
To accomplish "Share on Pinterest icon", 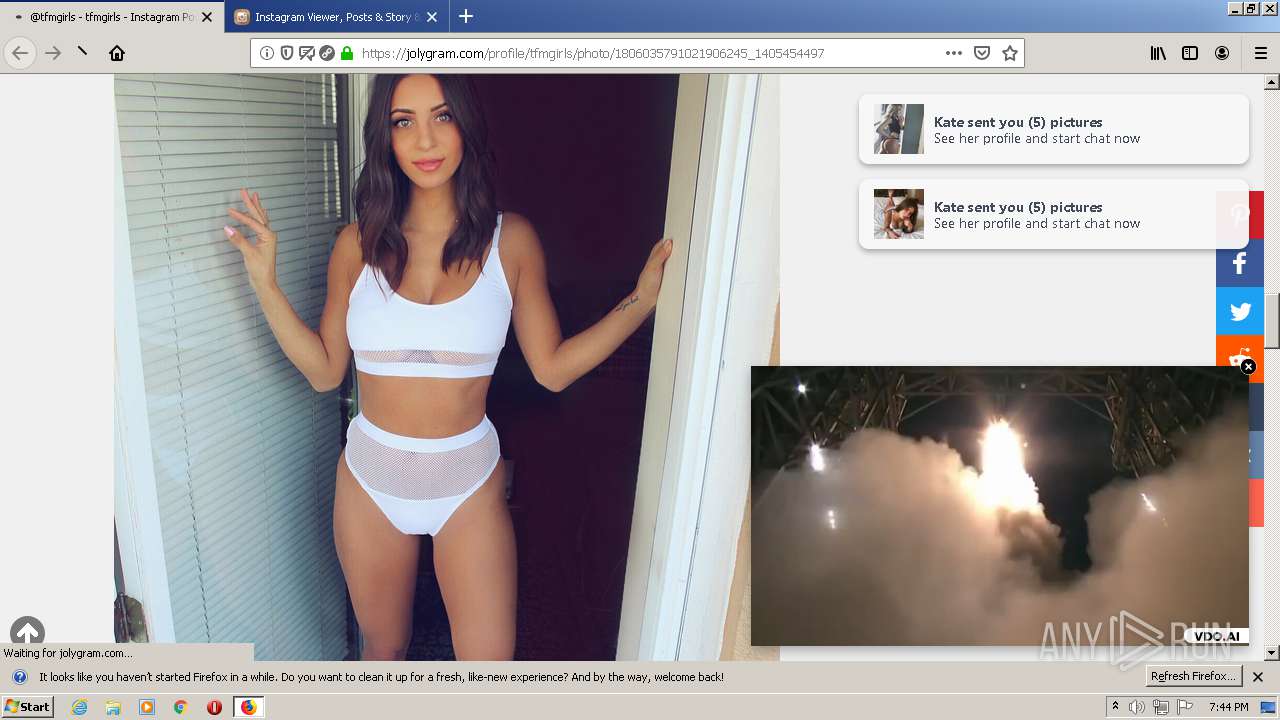I will 1240,215.
